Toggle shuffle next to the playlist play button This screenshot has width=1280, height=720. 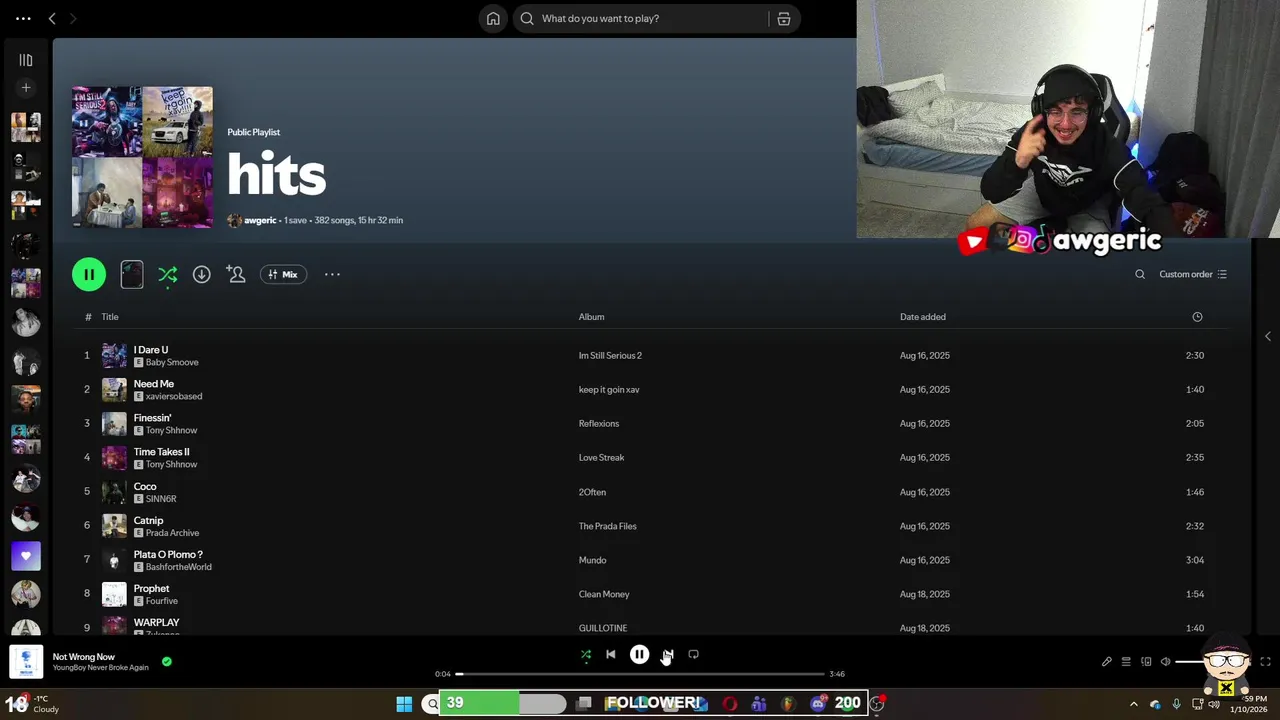167,274
